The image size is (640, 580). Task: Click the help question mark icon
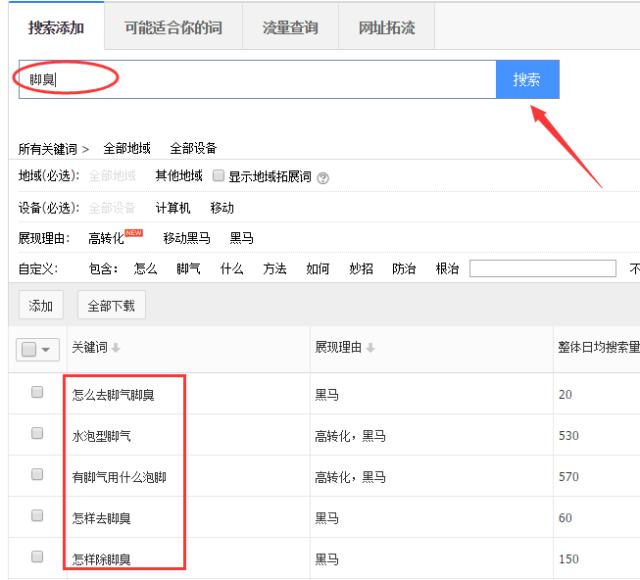[x=323, y=178]
